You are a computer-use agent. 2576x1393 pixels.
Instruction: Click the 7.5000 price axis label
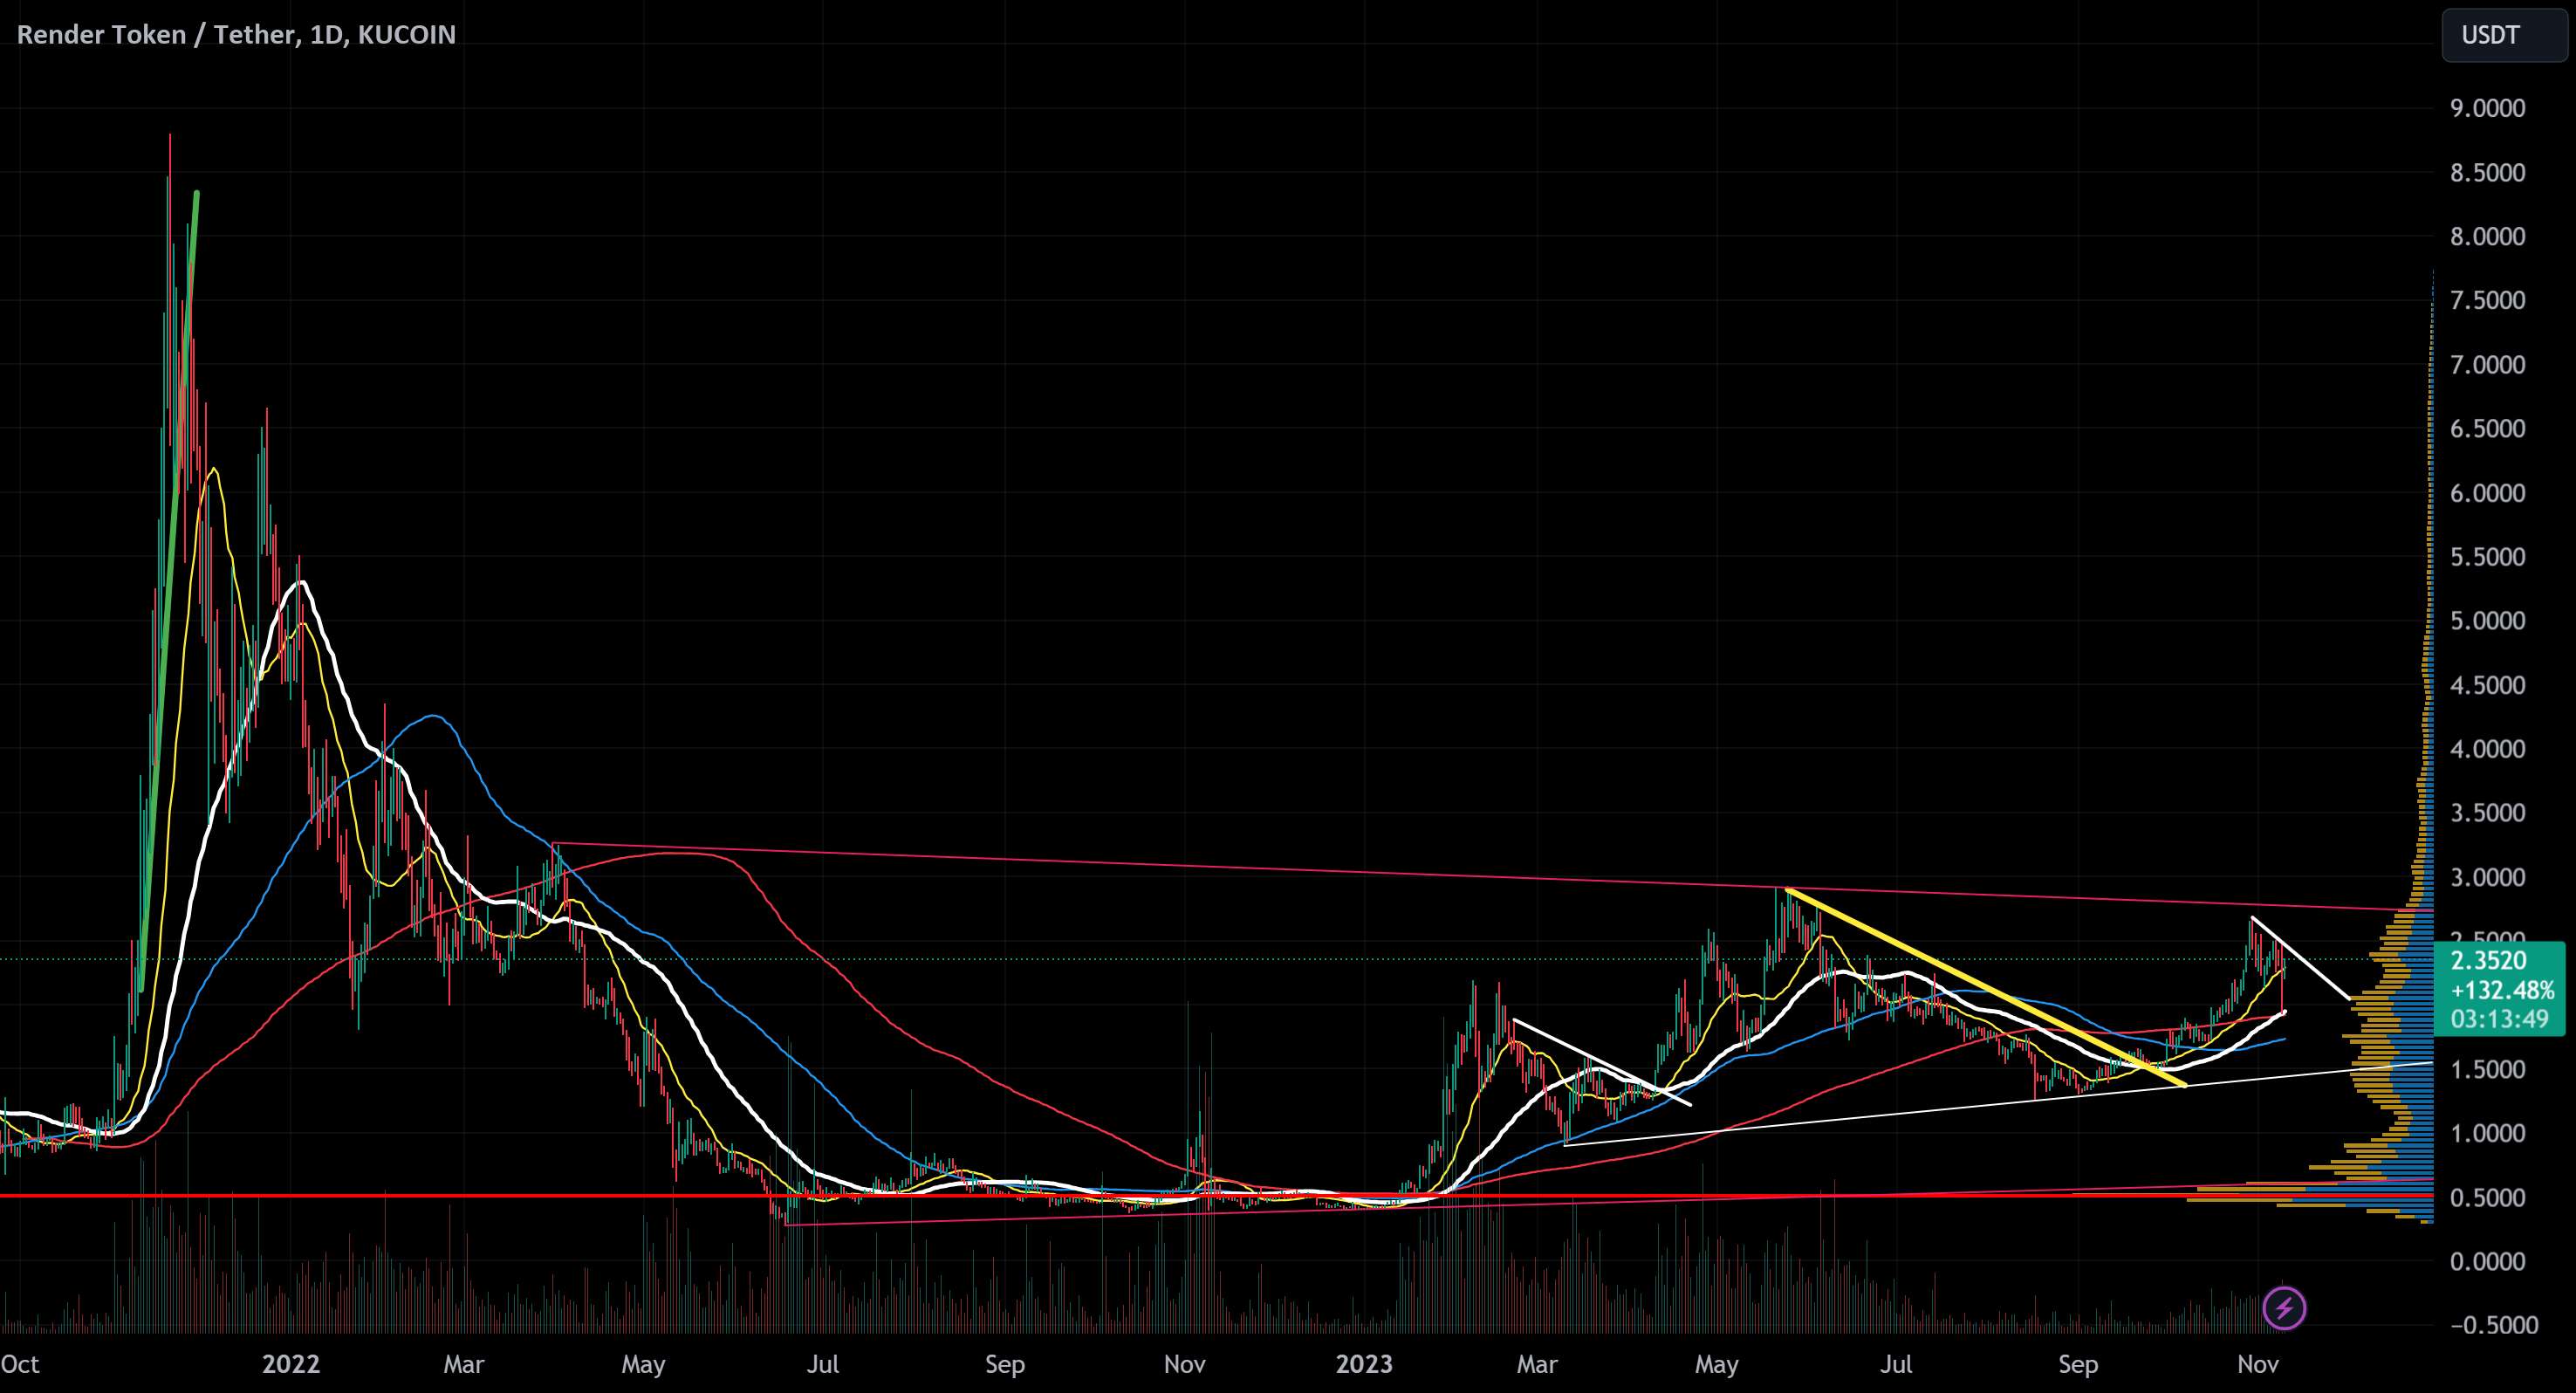click(x=2487, y=300)
